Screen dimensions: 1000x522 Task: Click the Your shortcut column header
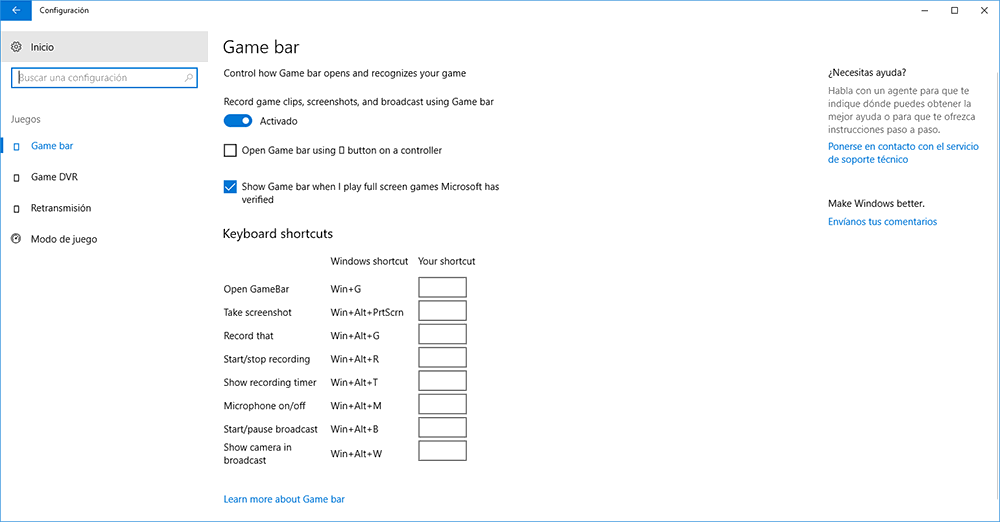(446, 261)
